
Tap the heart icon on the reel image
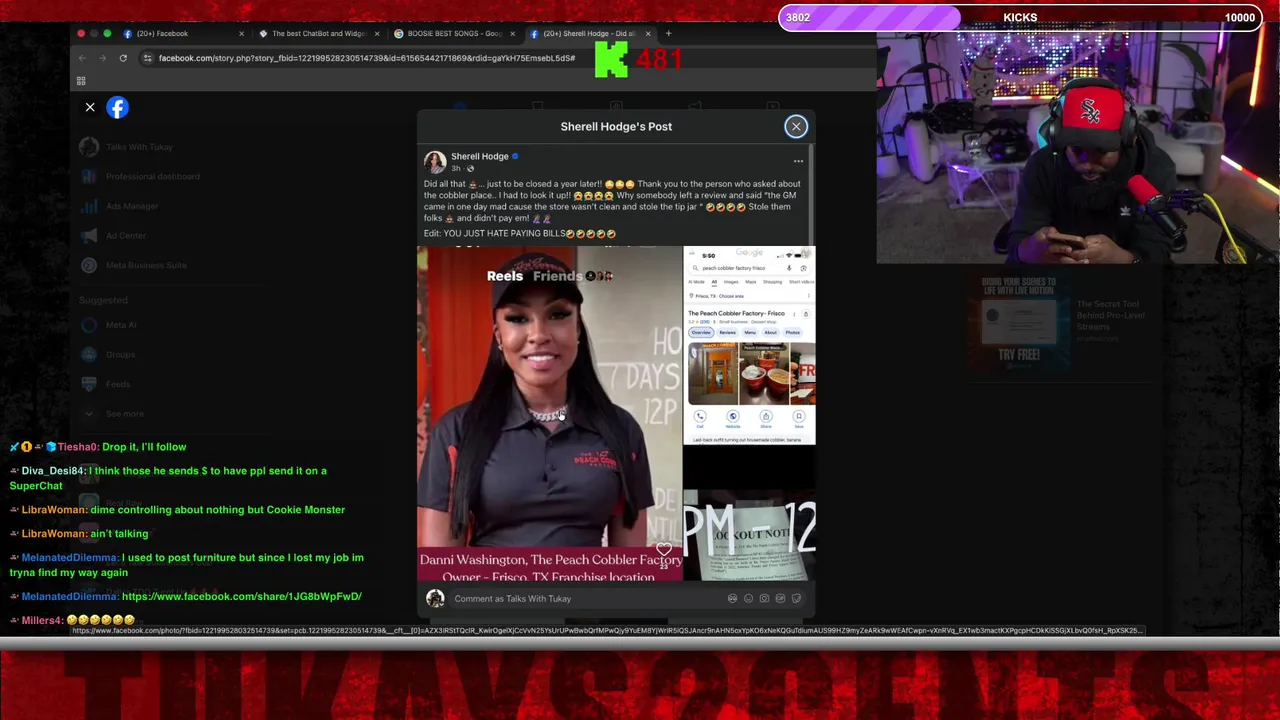[x=664, y=549]
